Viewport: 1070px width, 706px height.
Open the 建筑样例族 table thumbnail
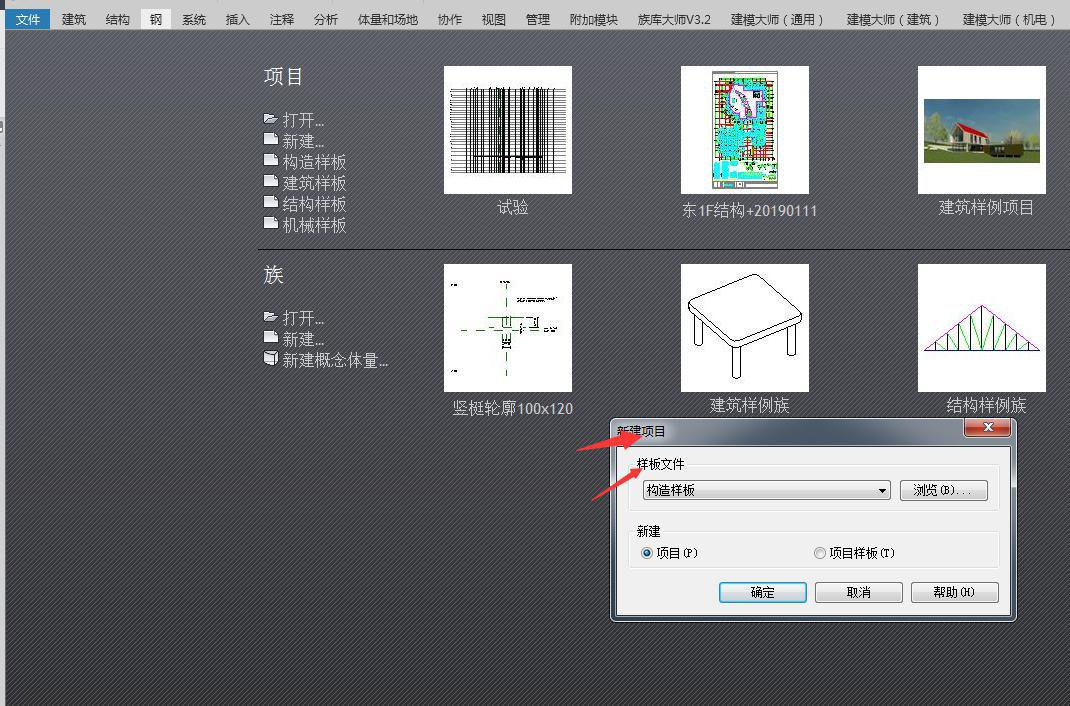pos(744,327)
